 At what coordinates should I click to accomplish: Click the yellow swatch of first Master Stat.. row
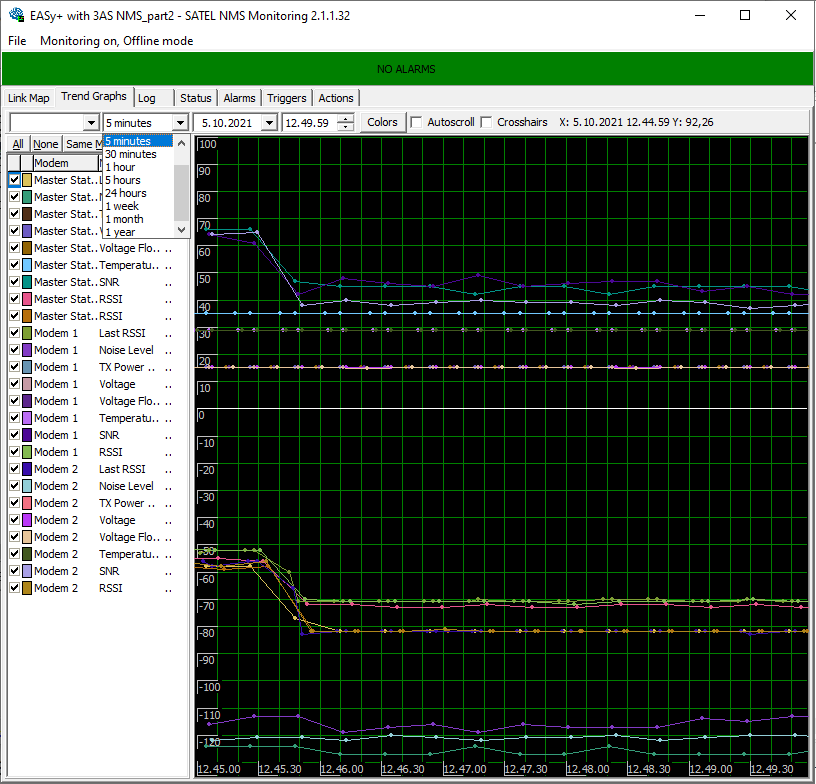pos(27,180)
